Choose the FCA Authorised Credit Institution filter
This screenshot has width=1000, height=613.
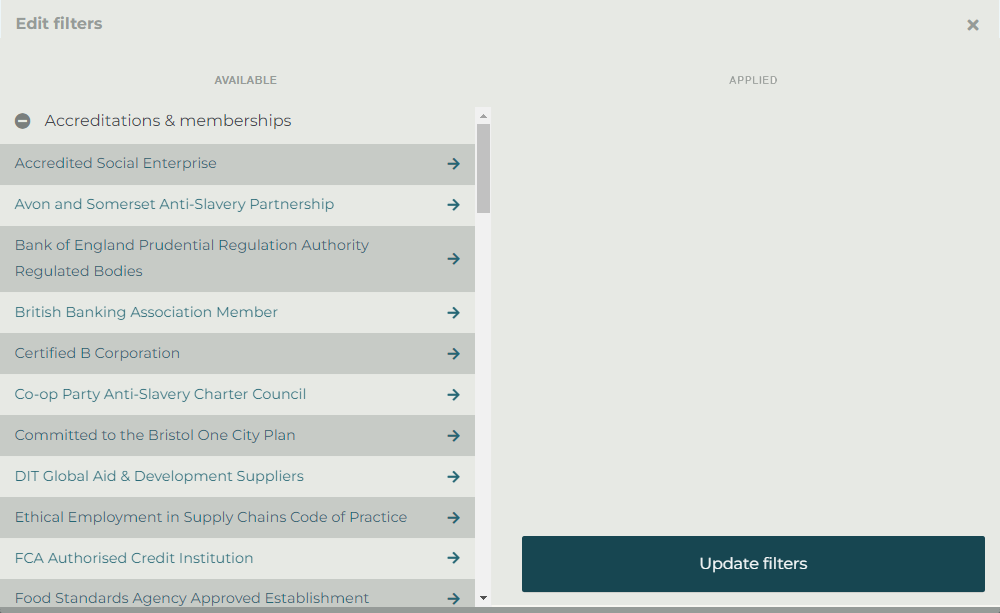134,558
